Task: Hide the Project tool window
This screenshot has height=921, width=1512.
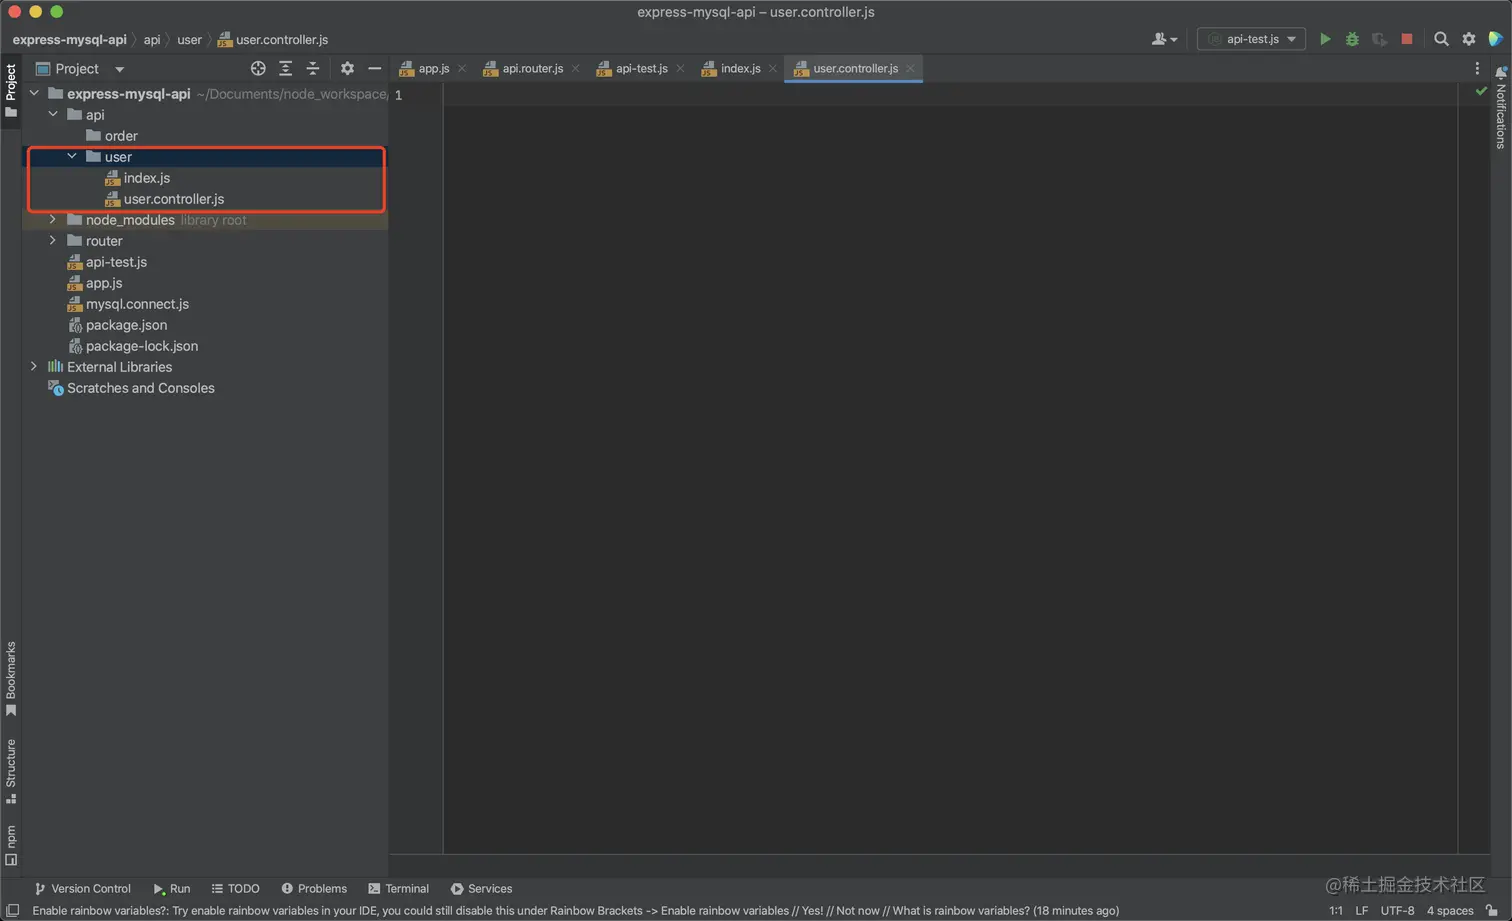Action: 374,68
